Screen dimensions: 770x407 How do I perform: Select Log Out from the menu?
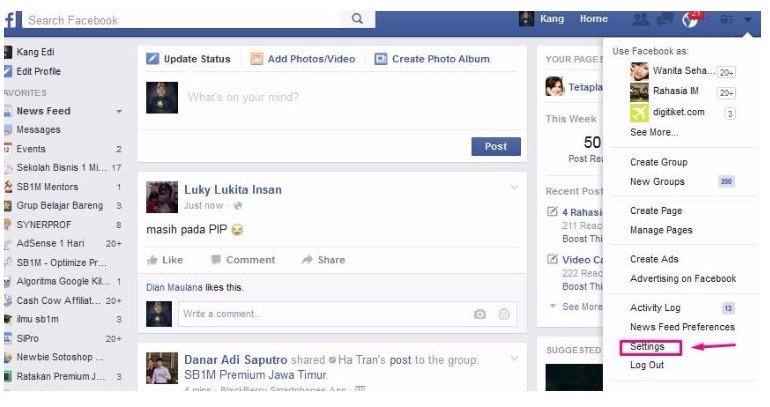[x=647, y=365]
